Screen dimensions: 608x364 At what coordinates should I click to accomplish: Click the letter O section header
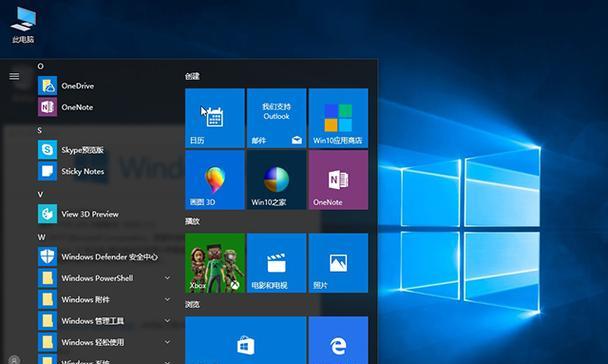point(40,66)
